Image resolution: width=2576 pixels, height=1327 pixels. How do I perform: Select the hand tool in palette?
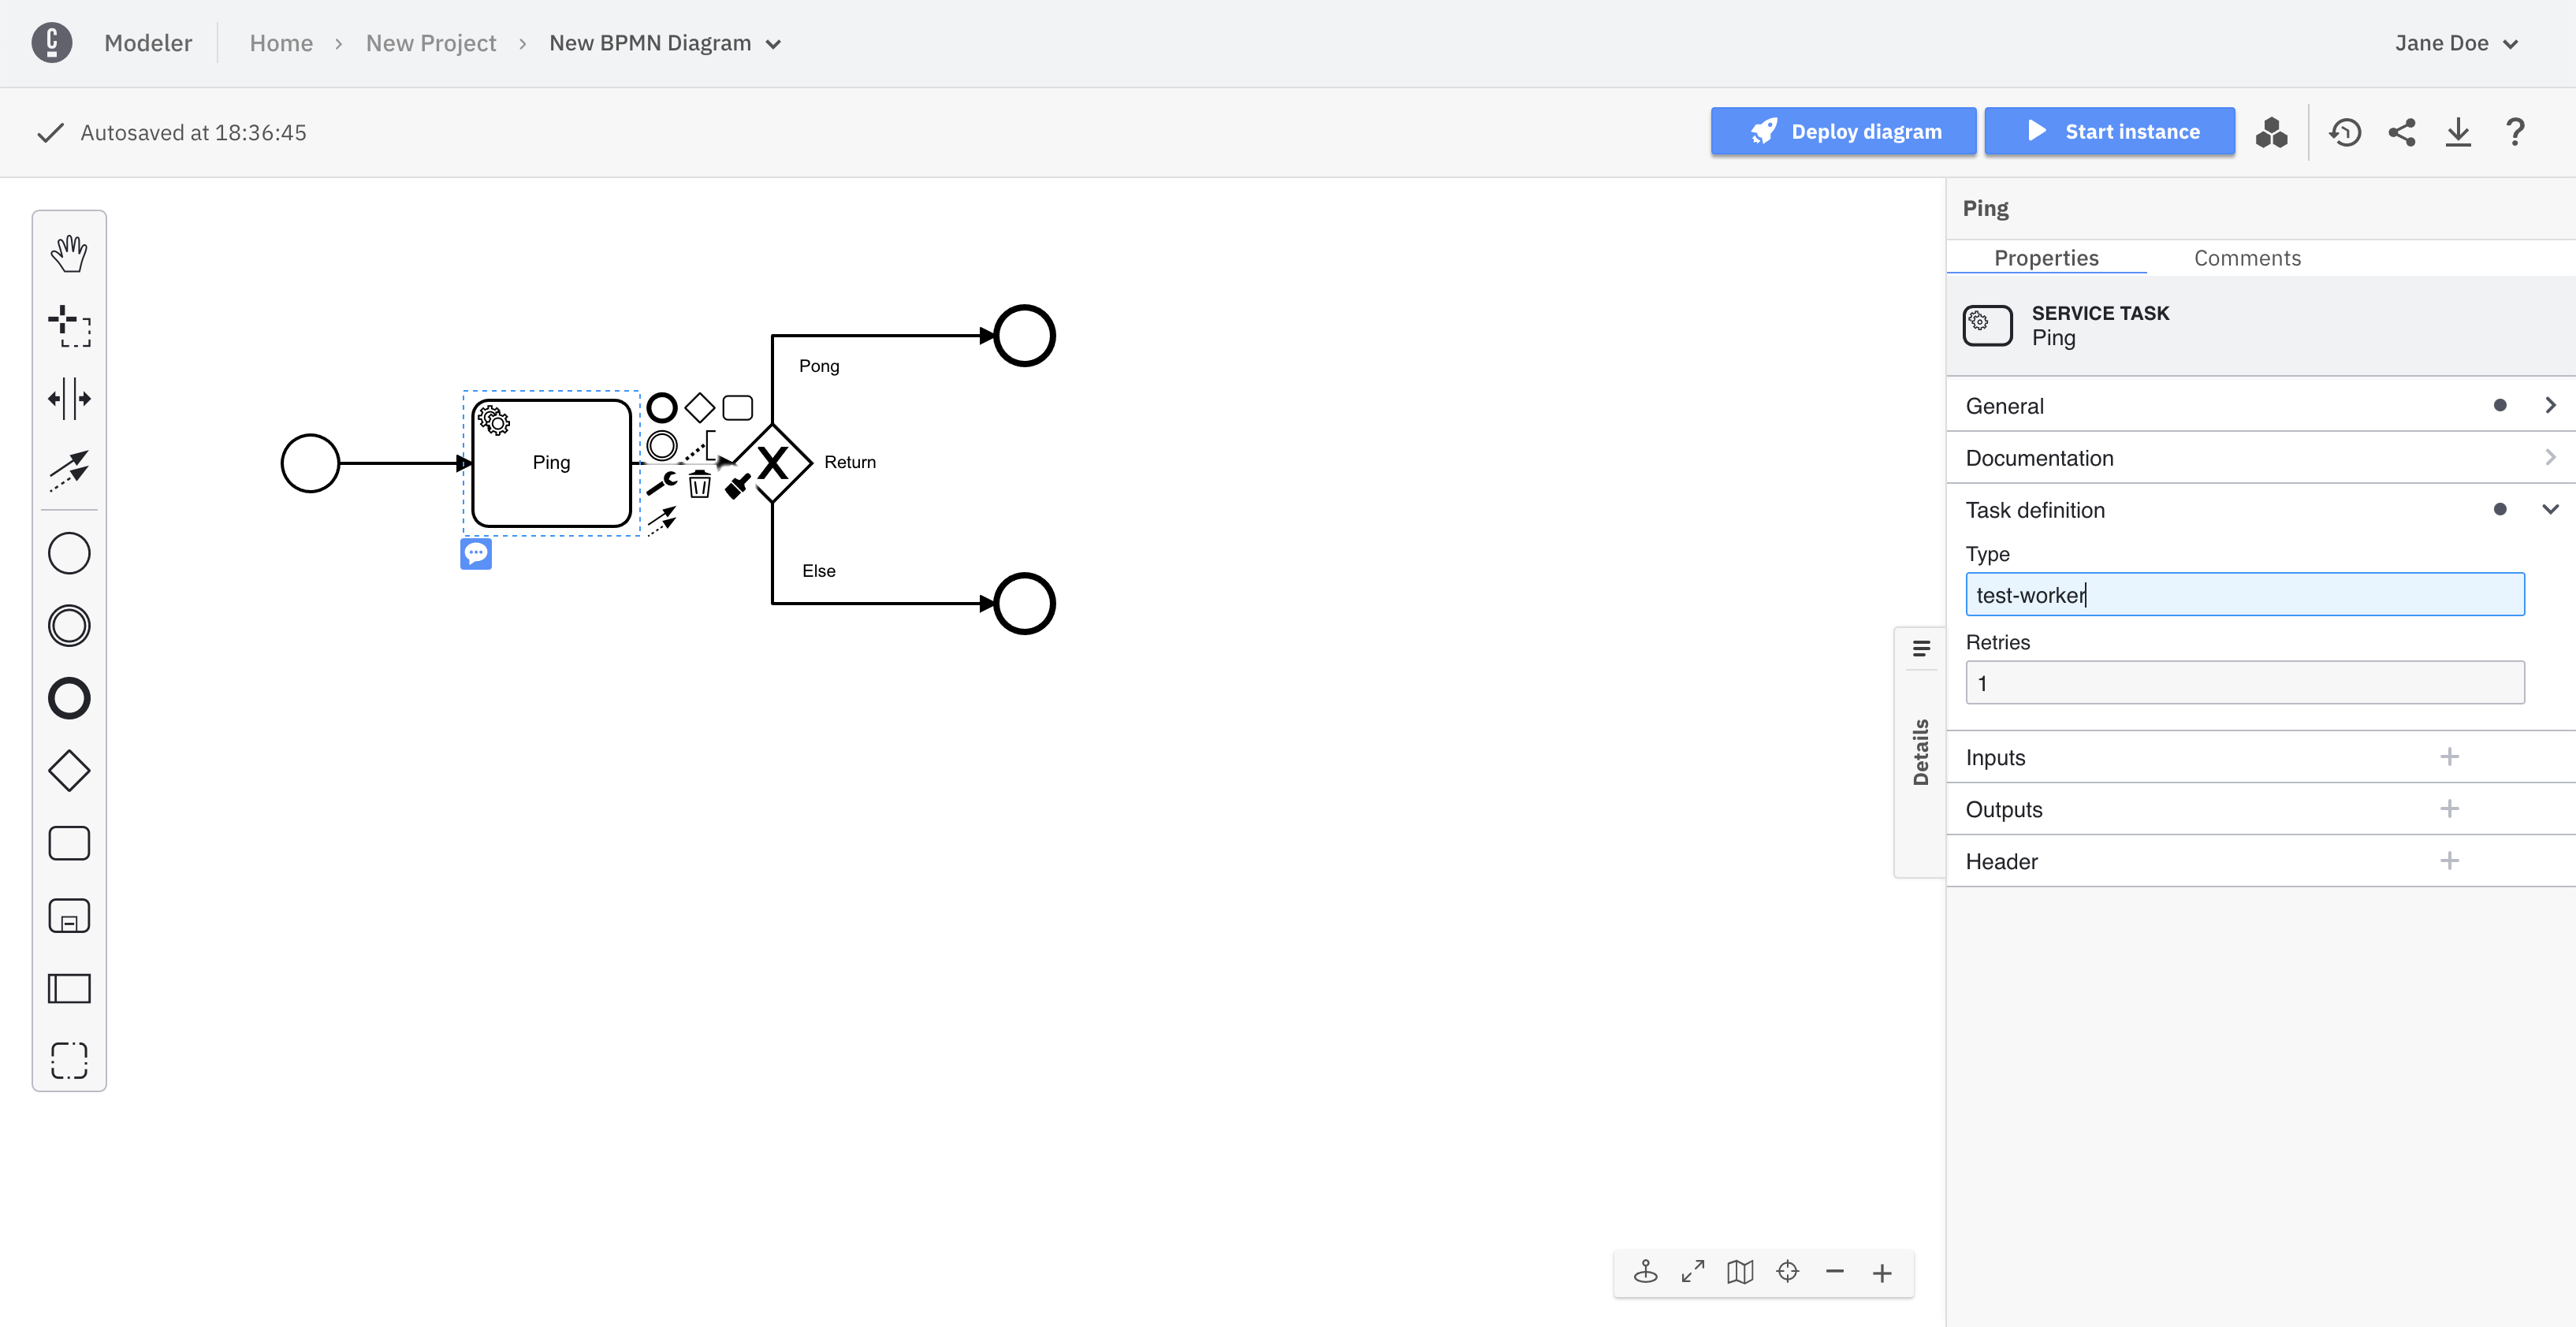[69, 253]
